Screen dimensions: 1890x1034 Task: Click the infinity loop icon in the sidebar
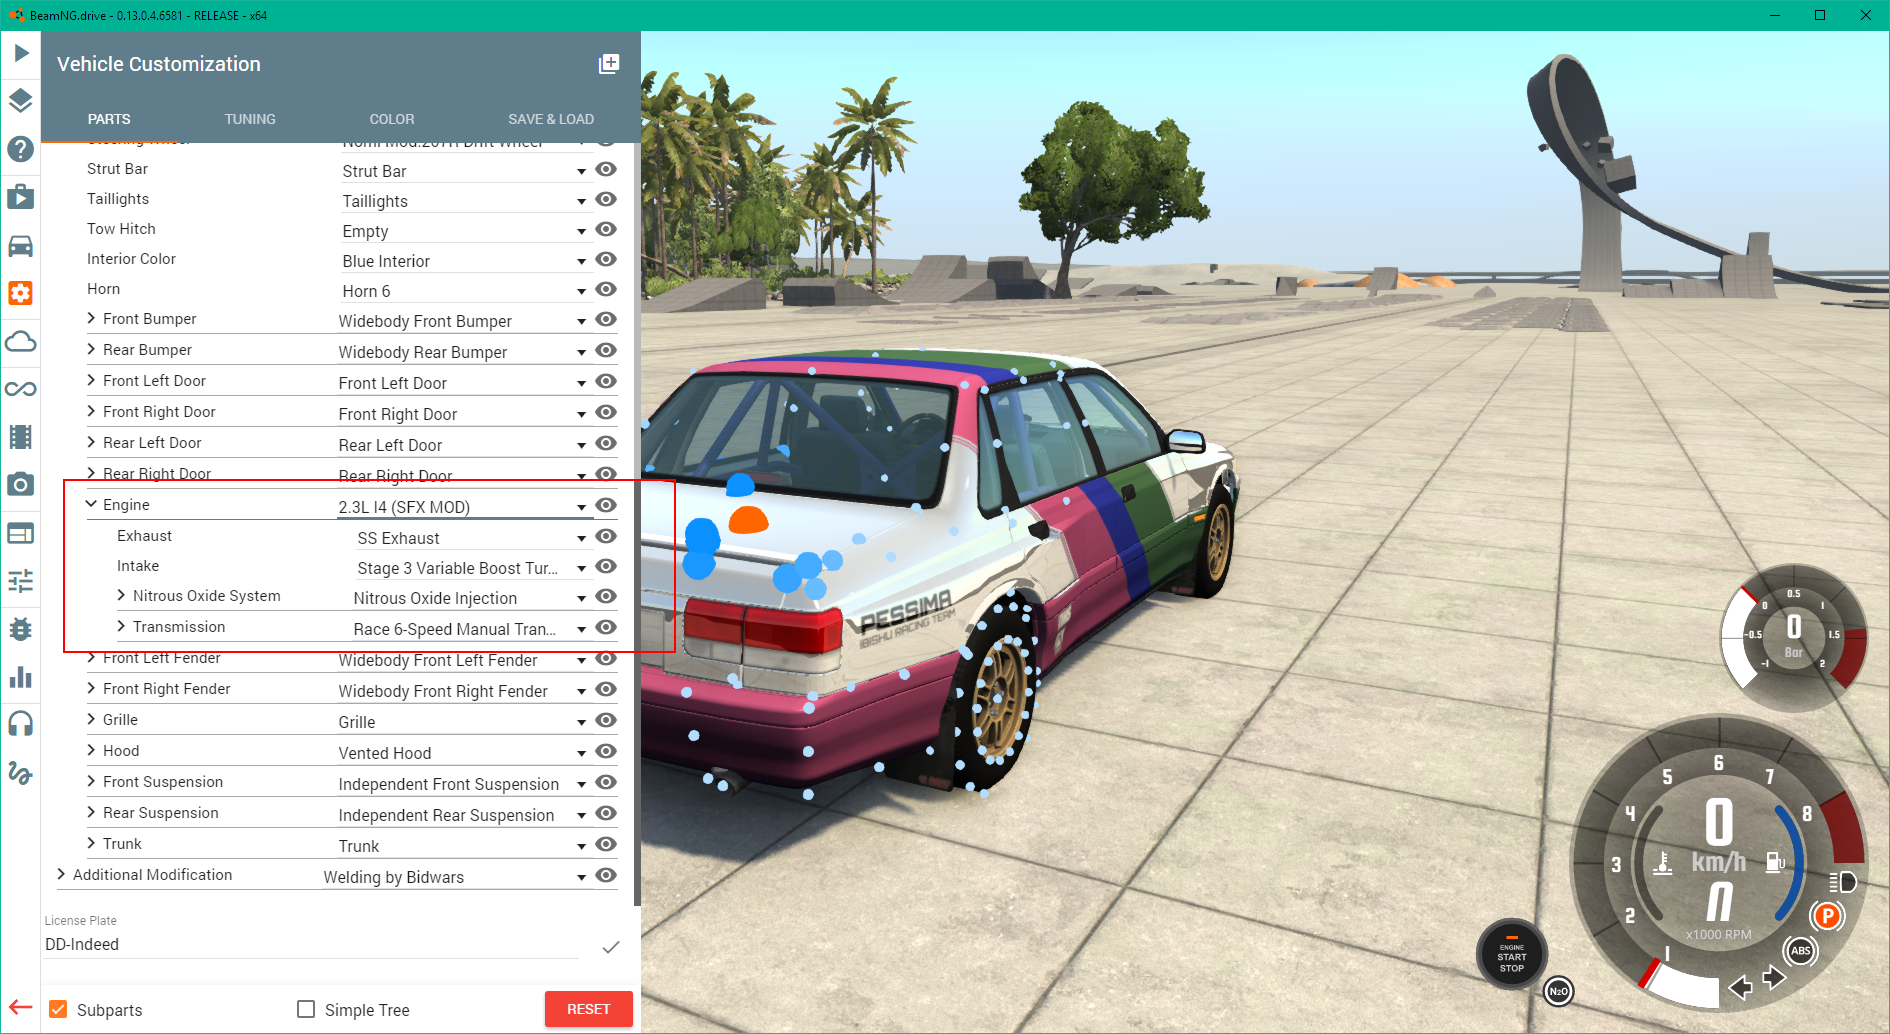coord(21,389)
